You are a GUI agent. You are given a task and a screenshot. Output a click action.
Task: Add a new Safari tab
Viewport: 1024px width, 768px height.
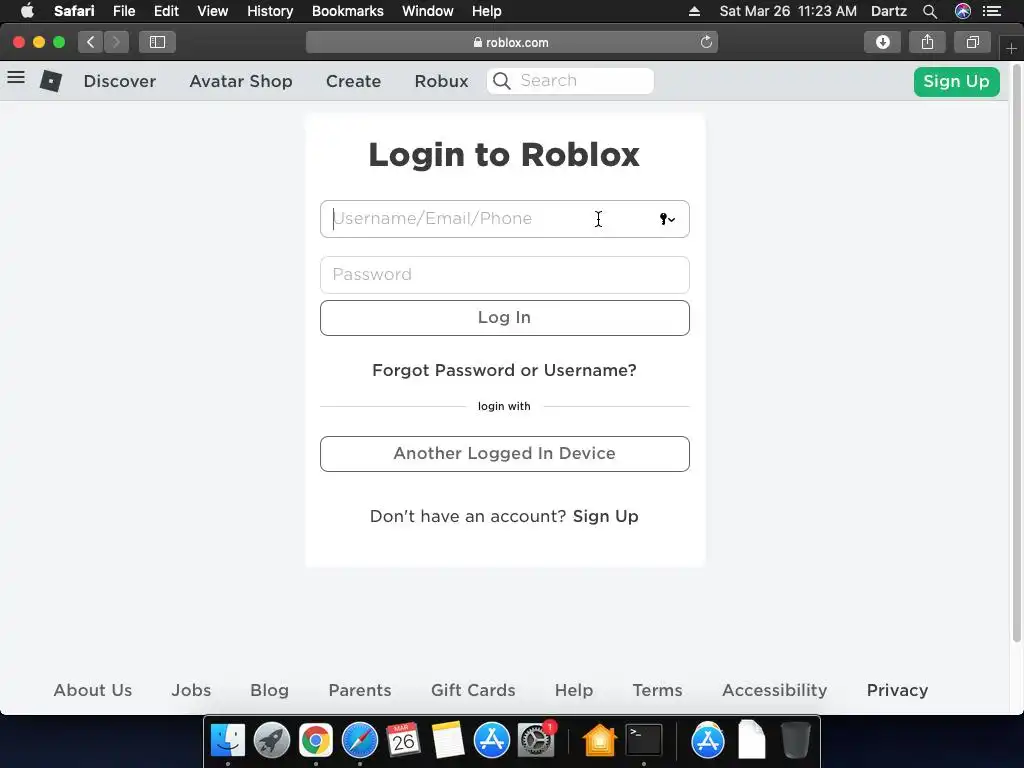click(1012, 48)
